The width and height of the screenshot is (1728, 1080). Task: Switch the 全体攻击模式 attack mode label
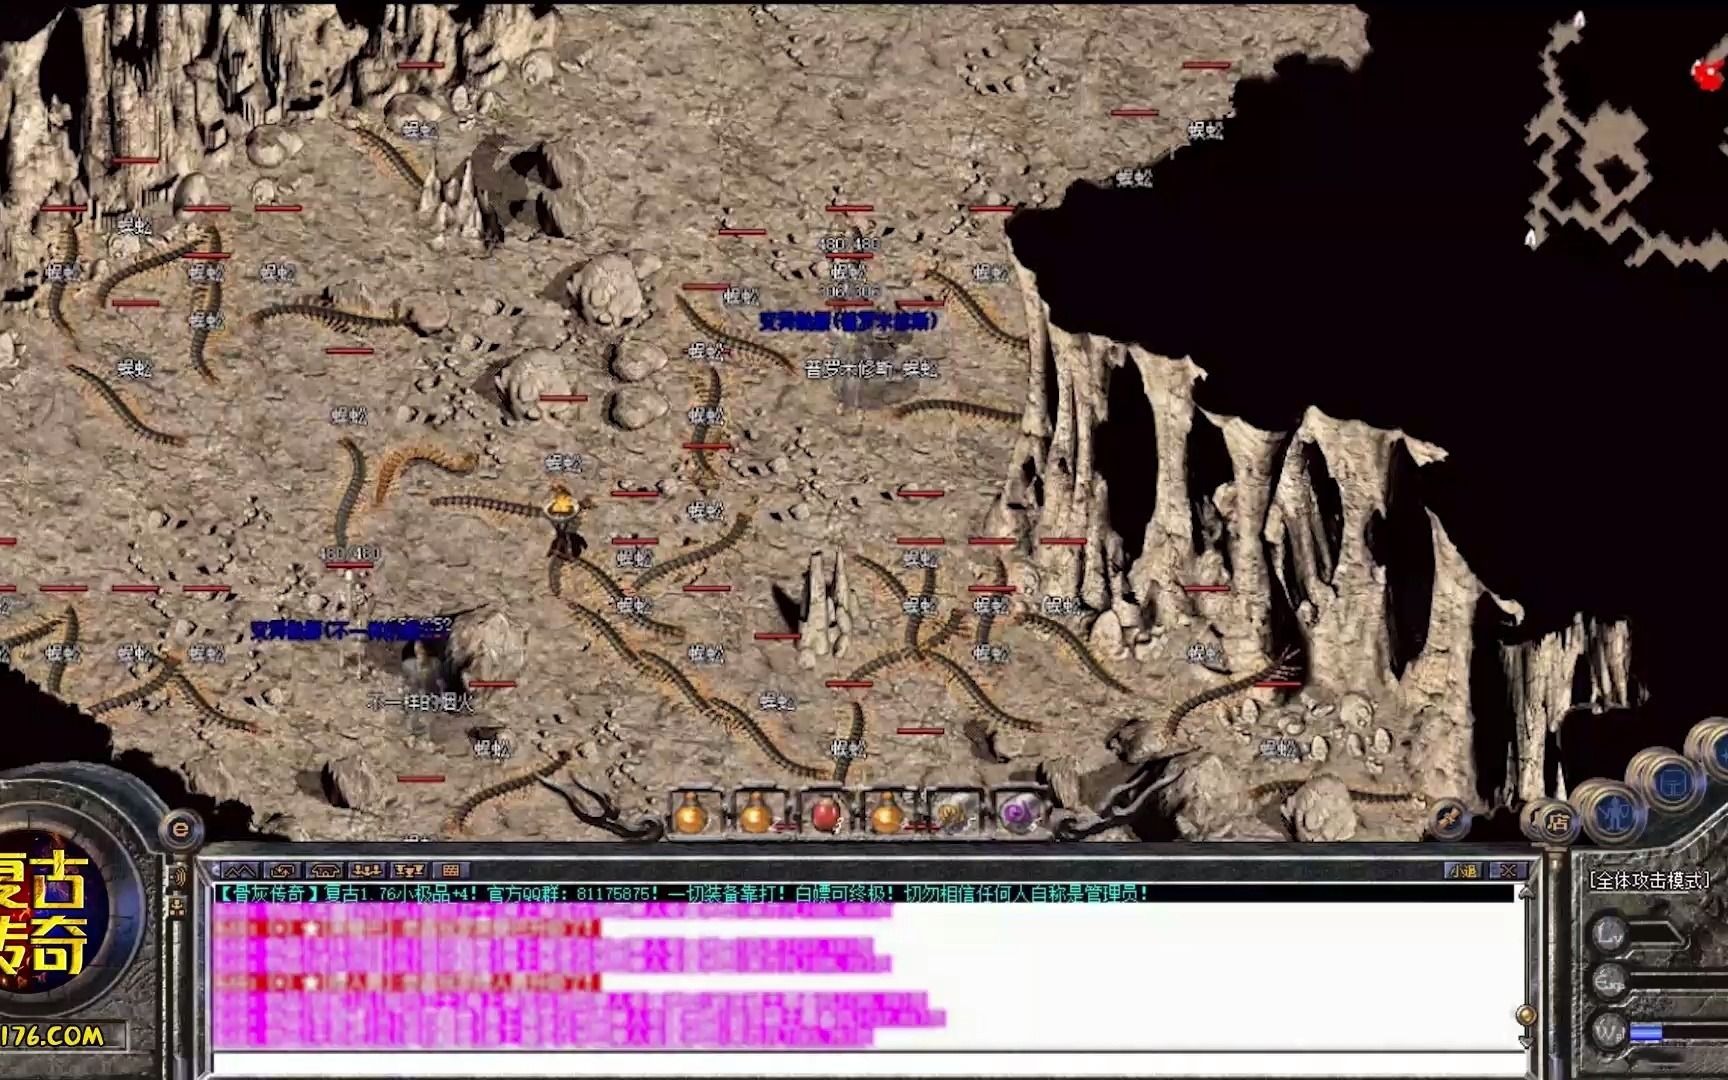[1648, 881]
